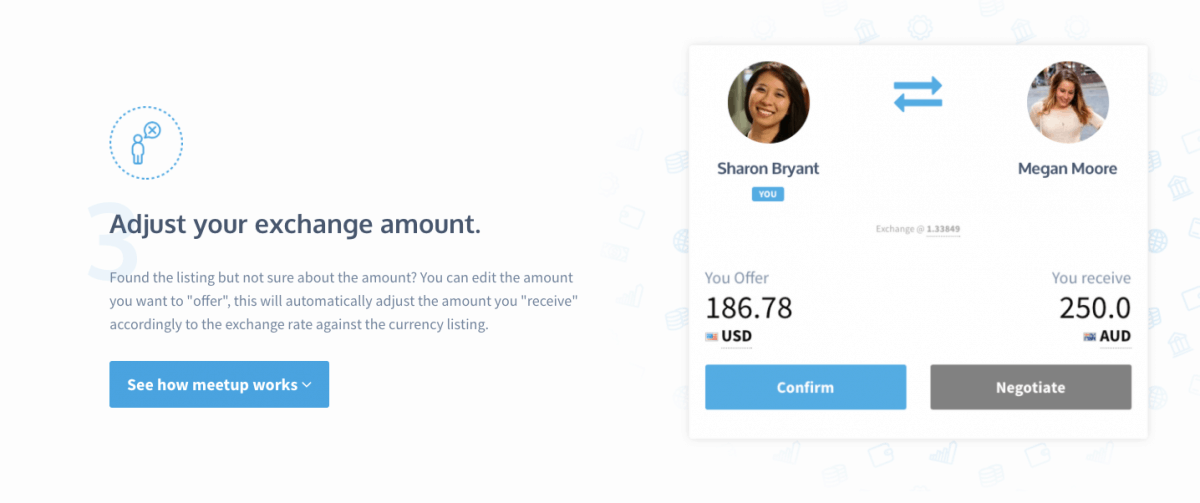The height and width of the screenshot is (503, 1200).
Task: Select Megan Moore's profile photo
Action: [x=1067, y=102]
